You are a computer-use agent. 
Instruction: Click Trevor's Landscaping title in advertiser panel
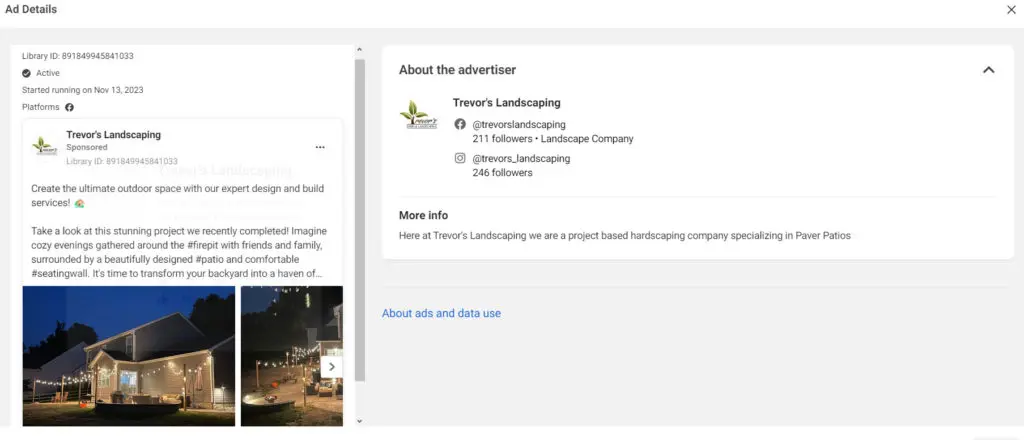pyautogui.click(x=507, y=102)
